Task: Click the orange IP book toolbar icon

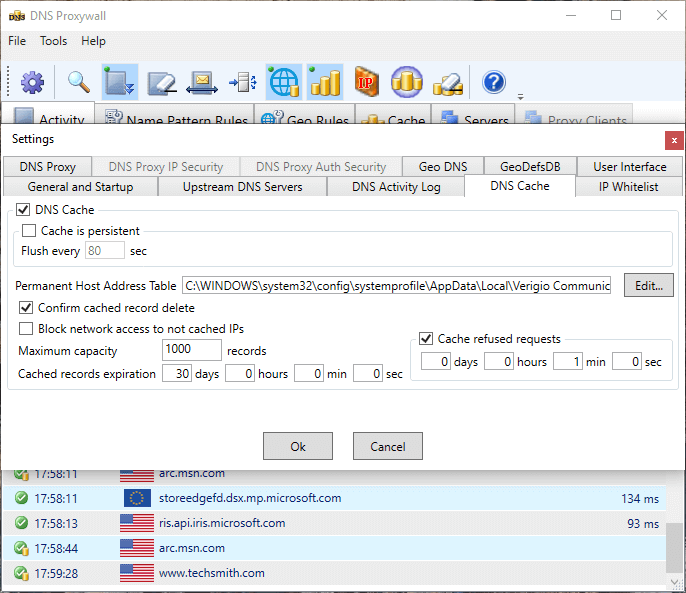Action: pyautogui.click(x=366, y=82)
